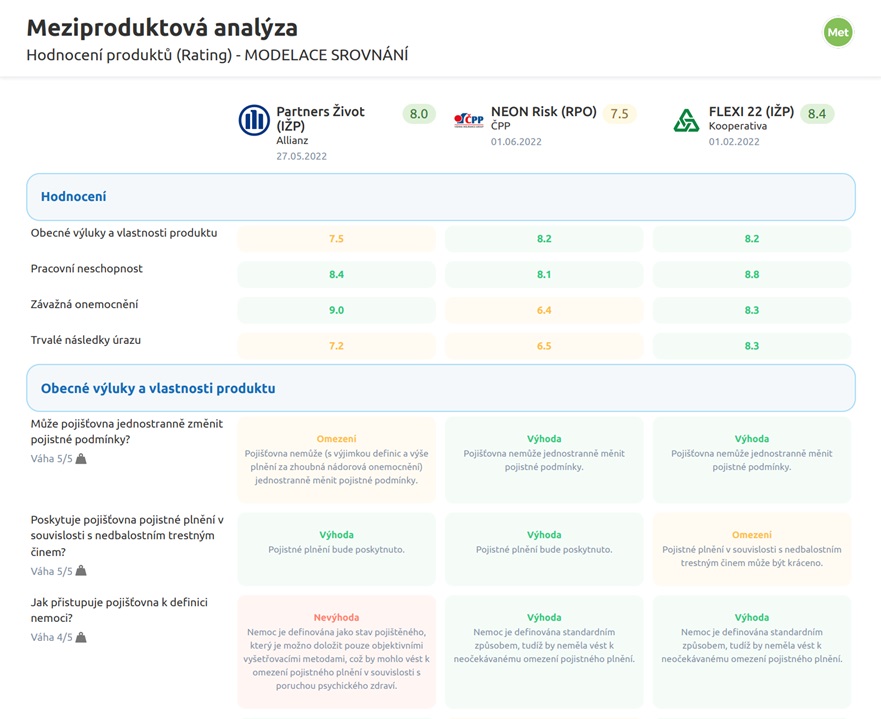Click the 6.5 score for Trvalé následky úrazu
Viewport: 881px width, 719px height.
[x=544, y=346]
